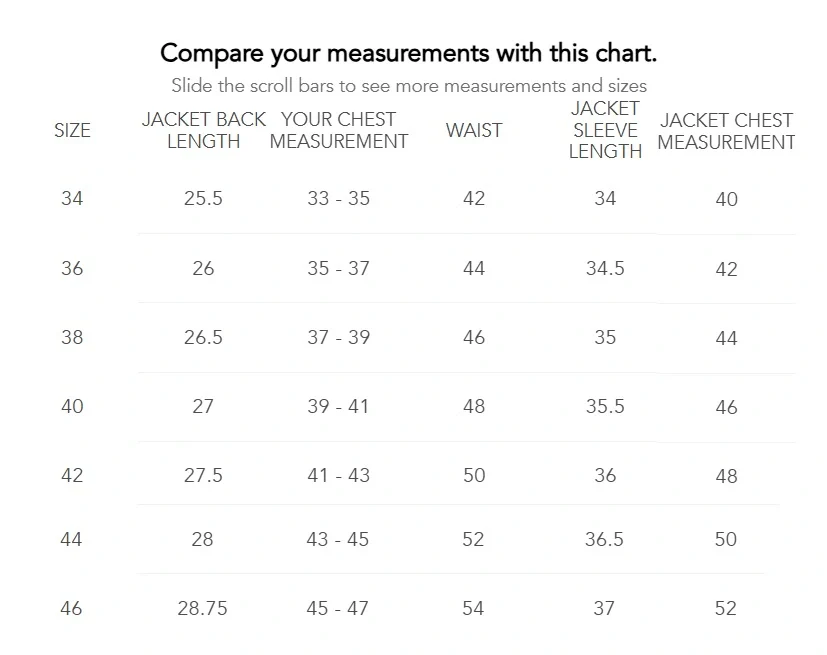The height and width of the screenshot is (655, 827).
Task: Click the 28.75 back length value
Action: (x=203, y=608)
